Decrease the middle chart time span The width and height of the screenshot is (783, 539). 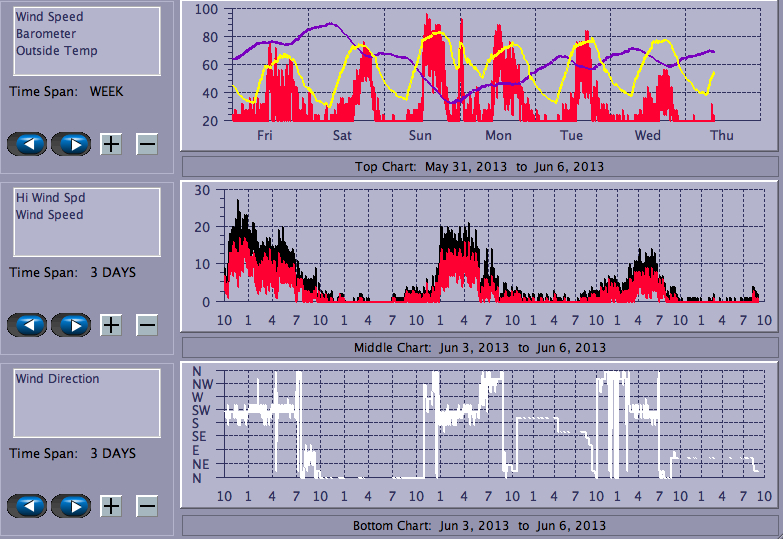[147, 325]
